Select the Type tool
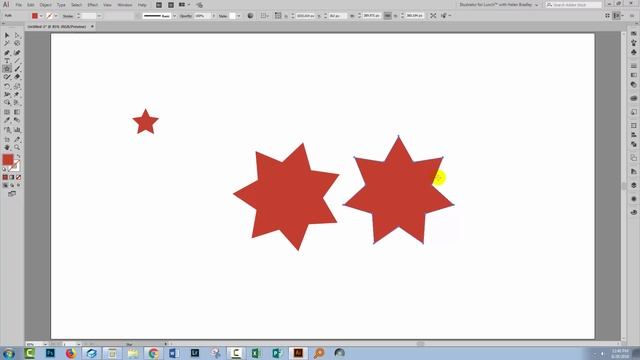Screen dimensions: 640x360 (7, 61)
